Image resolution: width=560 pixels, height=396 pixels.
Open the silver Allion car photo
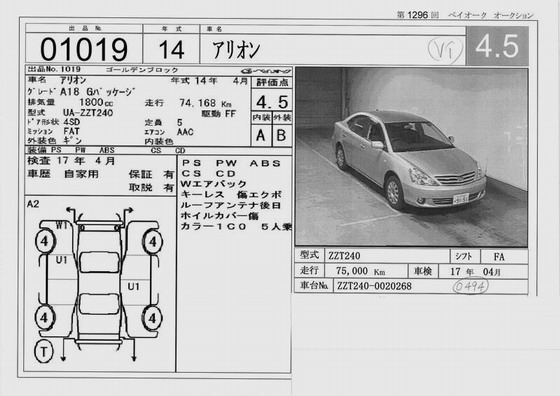(411, 157)
